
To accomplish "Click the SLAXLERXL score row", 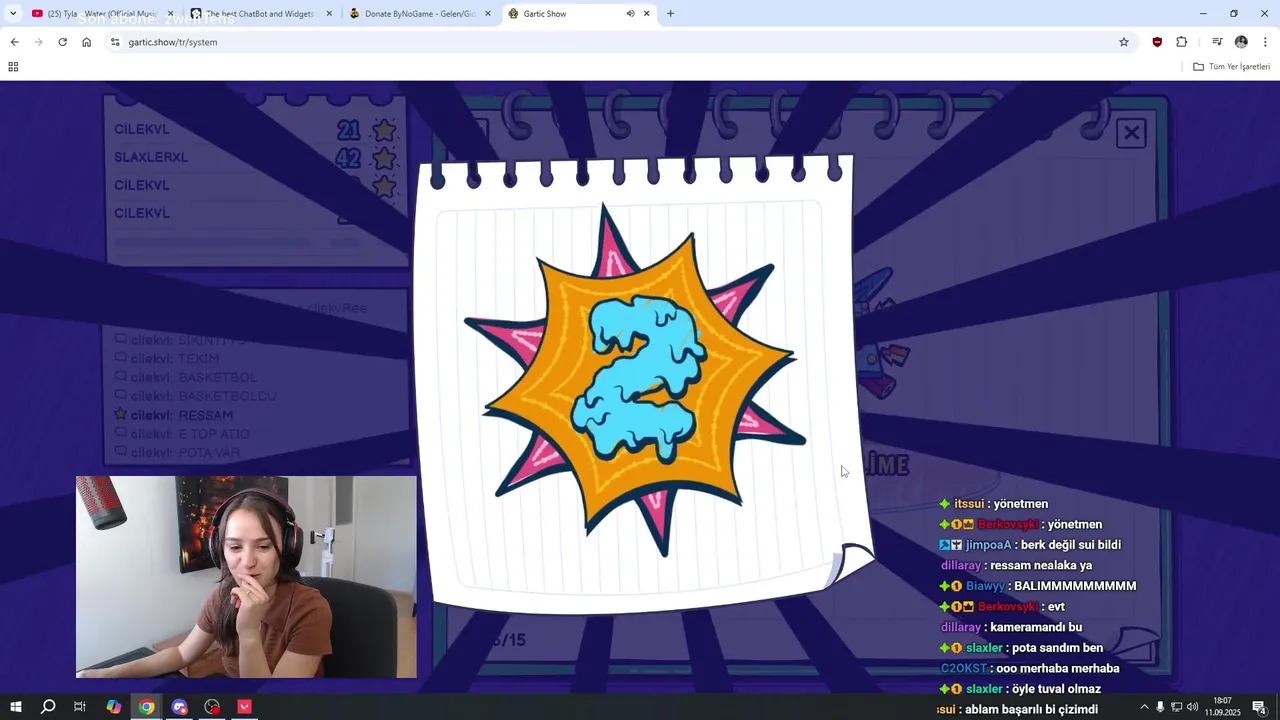I will click(254, 157).
